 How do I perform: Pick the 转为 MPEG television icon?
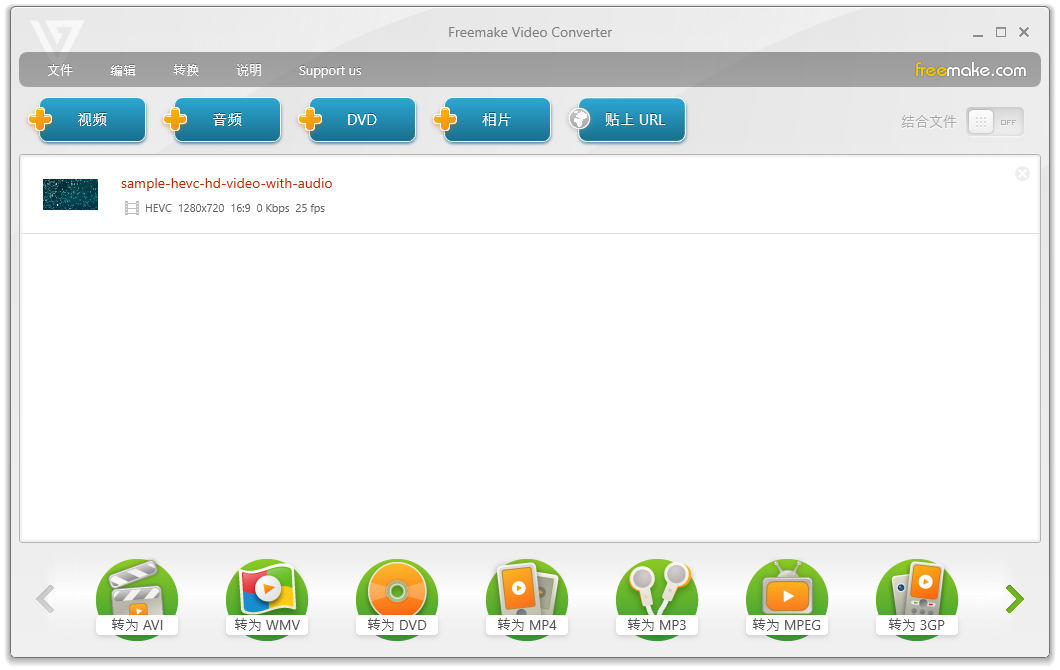[787, 598]
